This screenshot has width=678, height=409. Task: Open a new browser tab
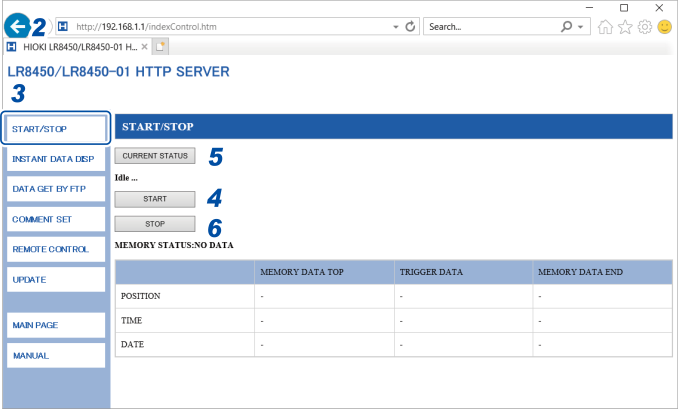tap(160, 47)
